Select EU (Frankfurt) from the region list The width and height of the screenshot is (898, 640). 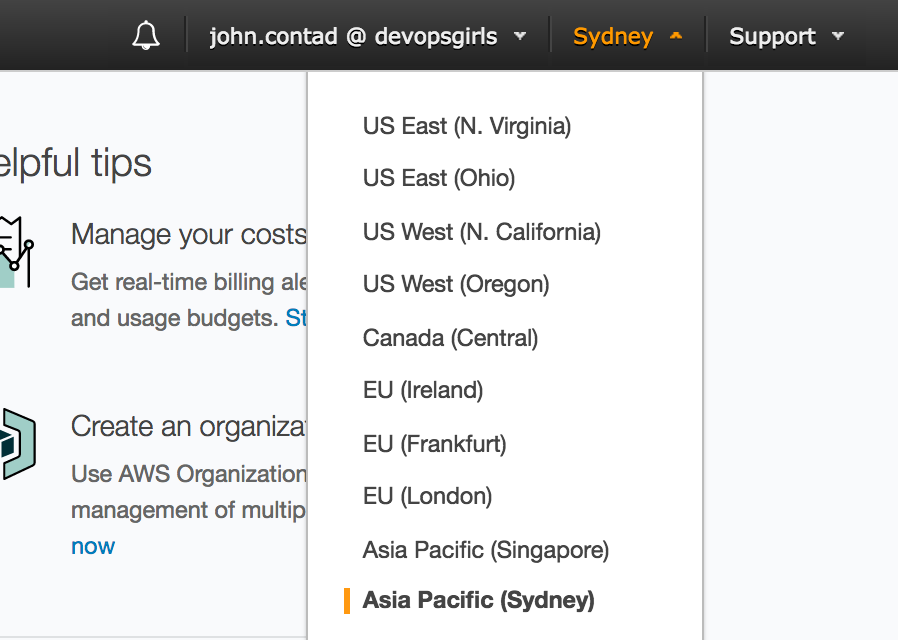[x=434, y=443]
